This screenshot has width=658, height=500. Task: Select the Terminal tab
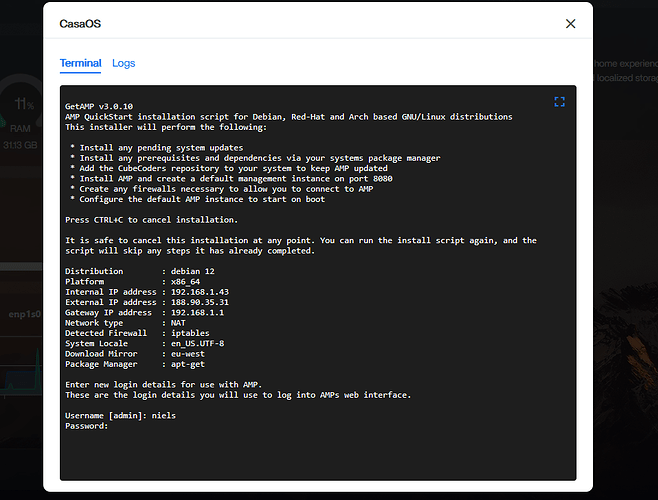[x=80, y=63]
